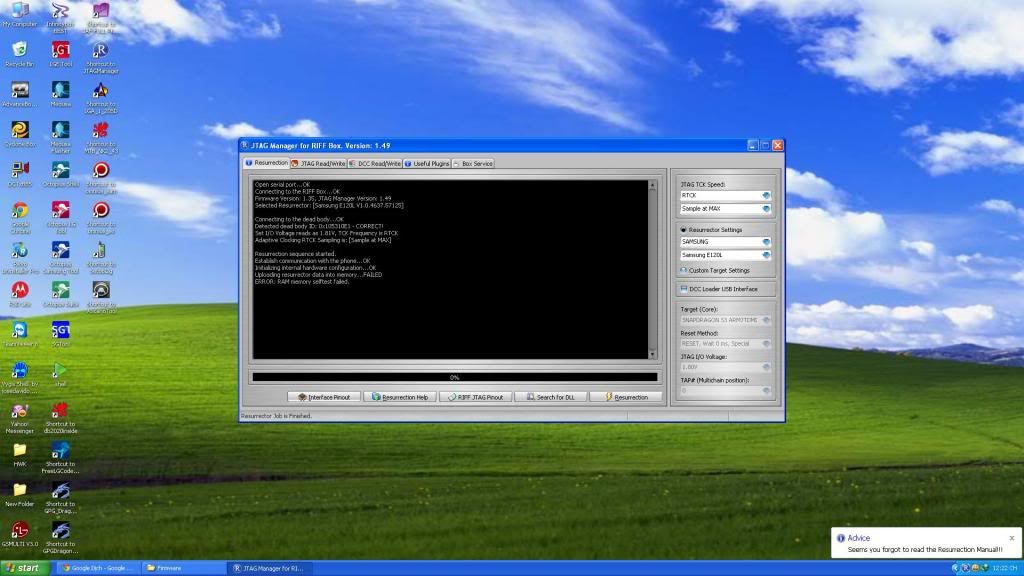Viewport: 1024px width, 576px height.
Task: Open the Shortcut to FreeLGCode icon
Action: 60,456
